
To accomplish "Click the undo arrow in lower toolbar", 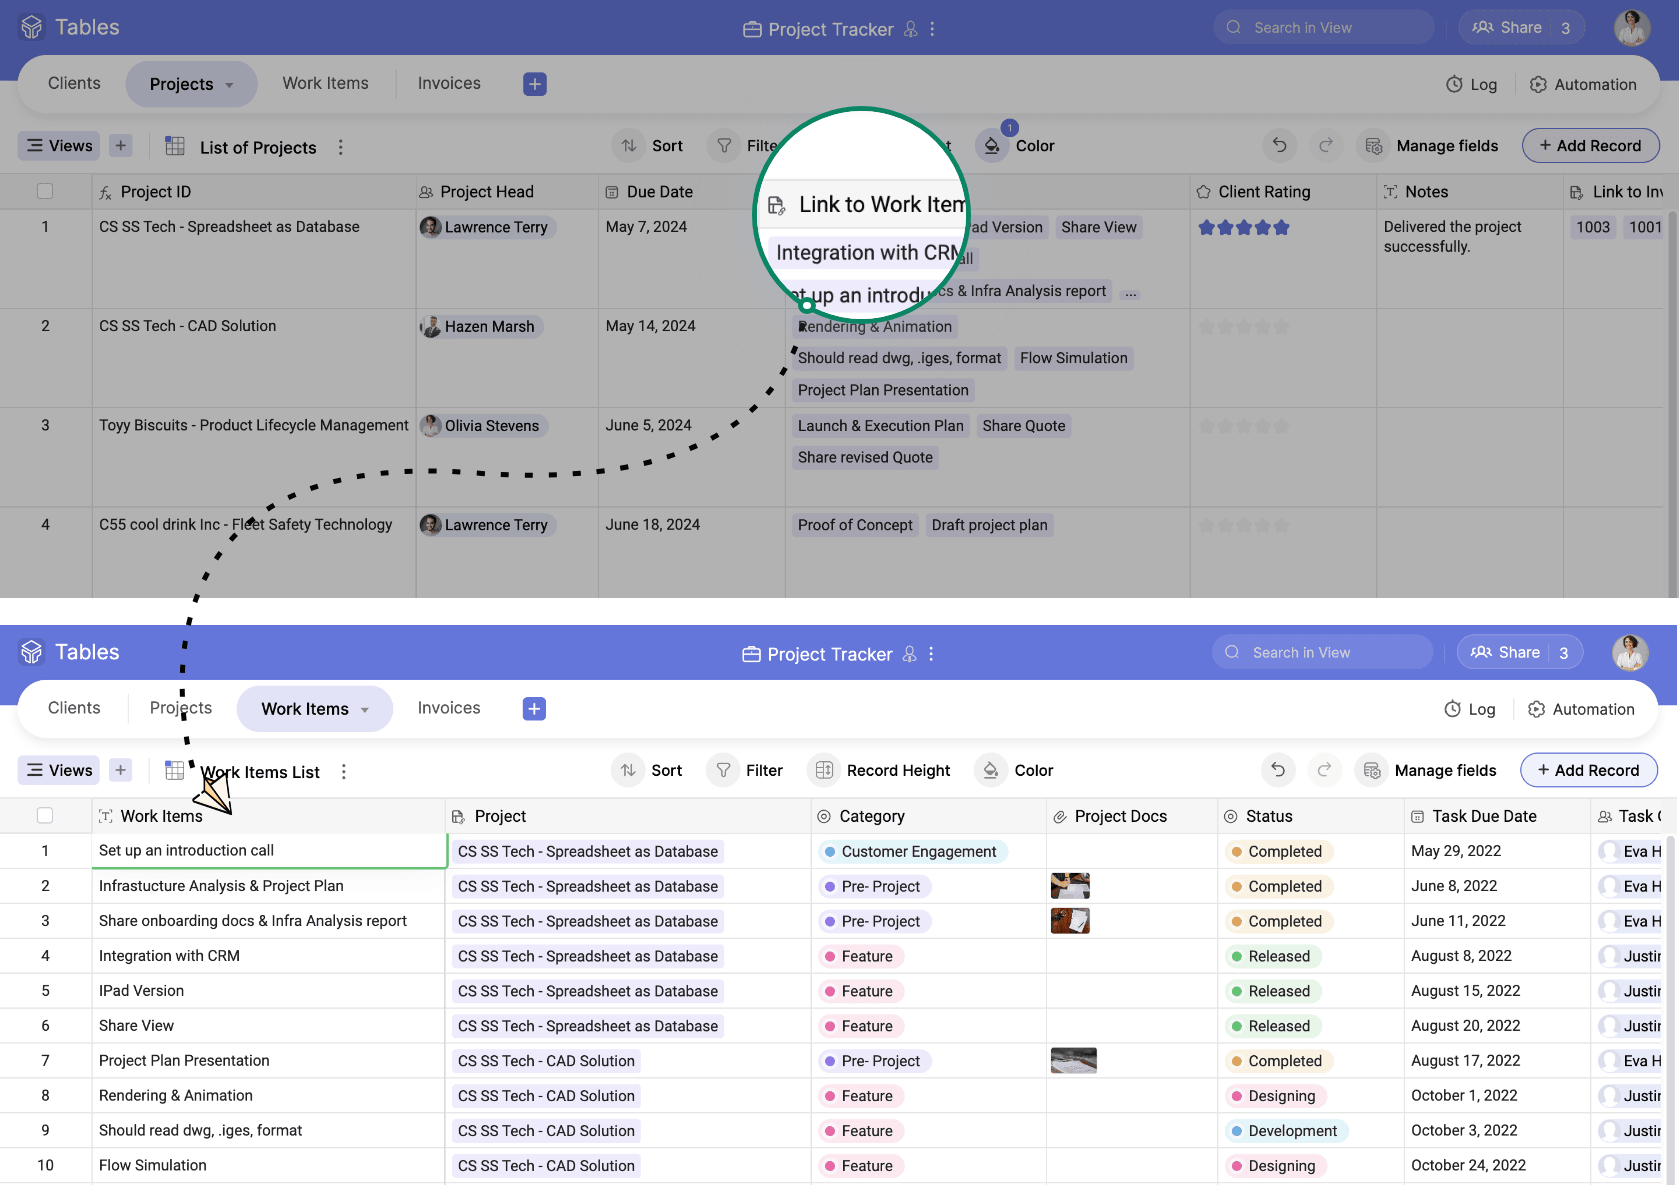I will (x=1278, y=770).
